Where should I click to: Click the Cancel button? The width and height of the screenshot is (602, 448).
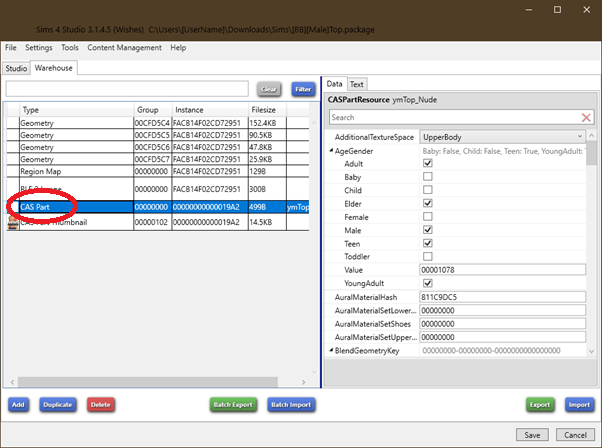point(575,435)
